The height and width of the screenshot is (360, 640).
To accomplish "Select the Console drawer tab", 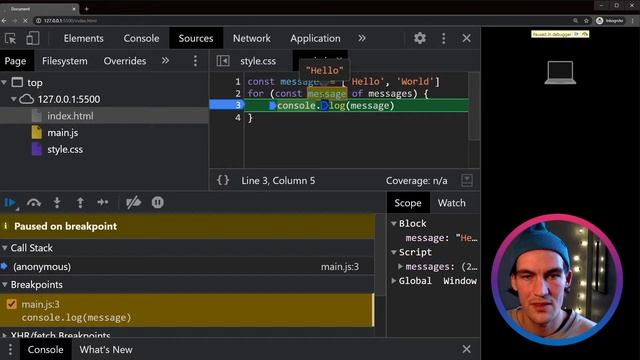I will [x=45, y=349].
